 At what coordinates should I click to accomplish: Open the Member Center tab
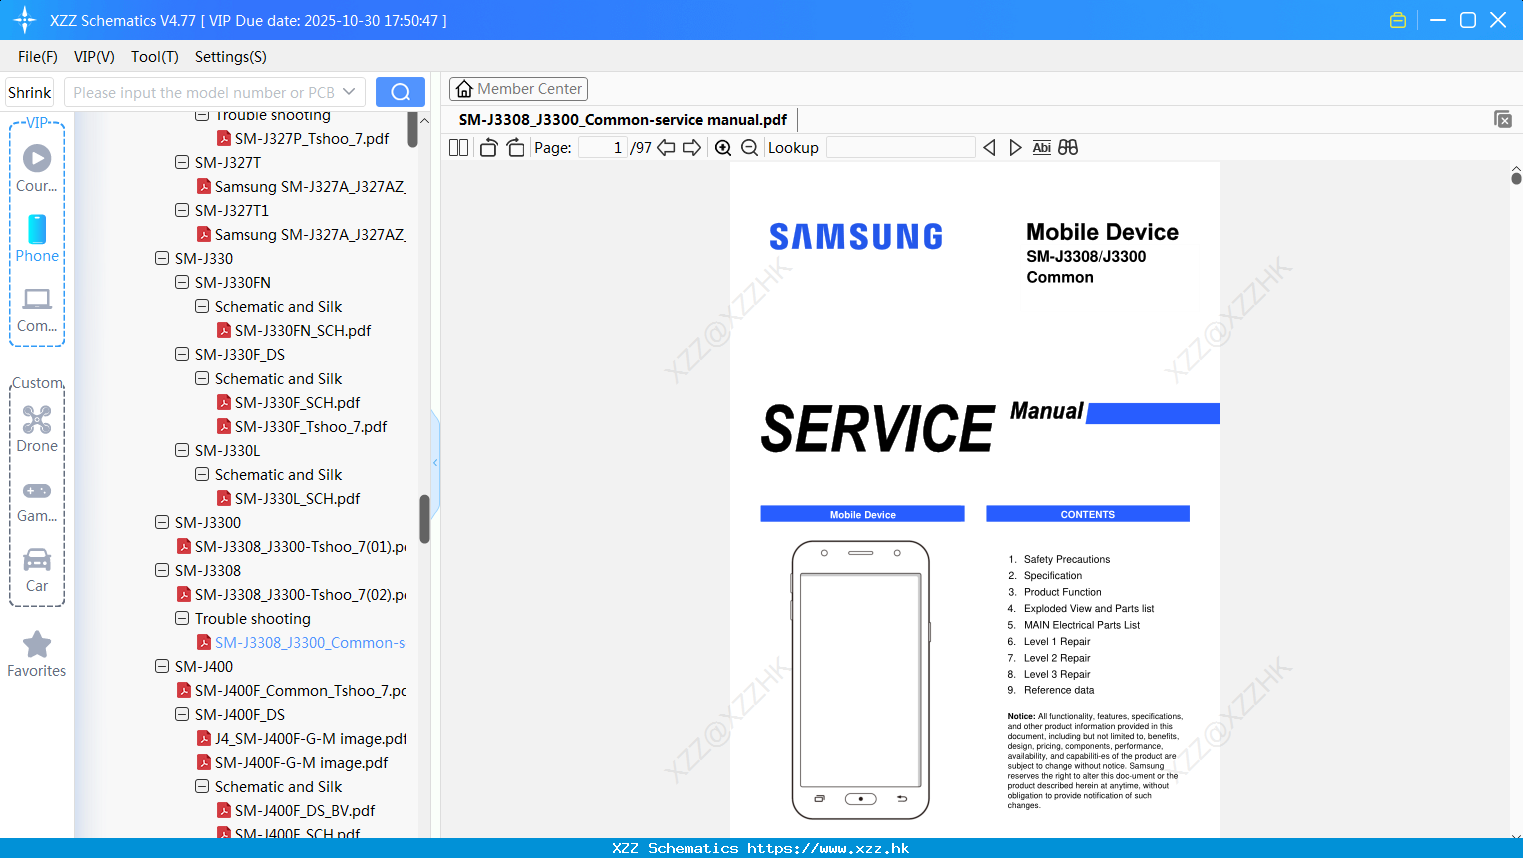click(518, 89)
